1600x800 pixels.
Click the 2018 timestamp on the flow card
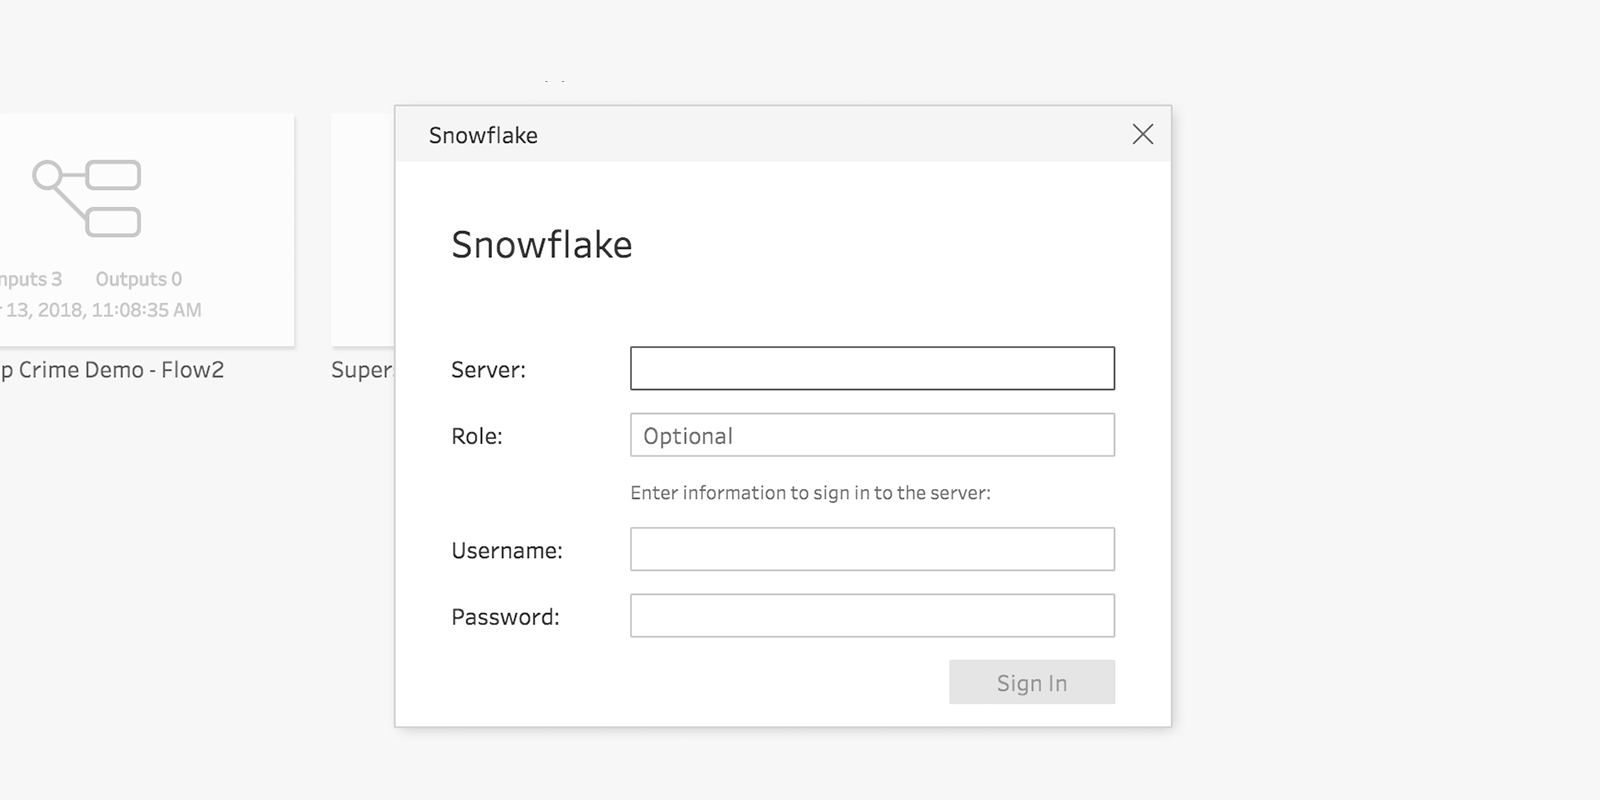[x=102, y=310]
